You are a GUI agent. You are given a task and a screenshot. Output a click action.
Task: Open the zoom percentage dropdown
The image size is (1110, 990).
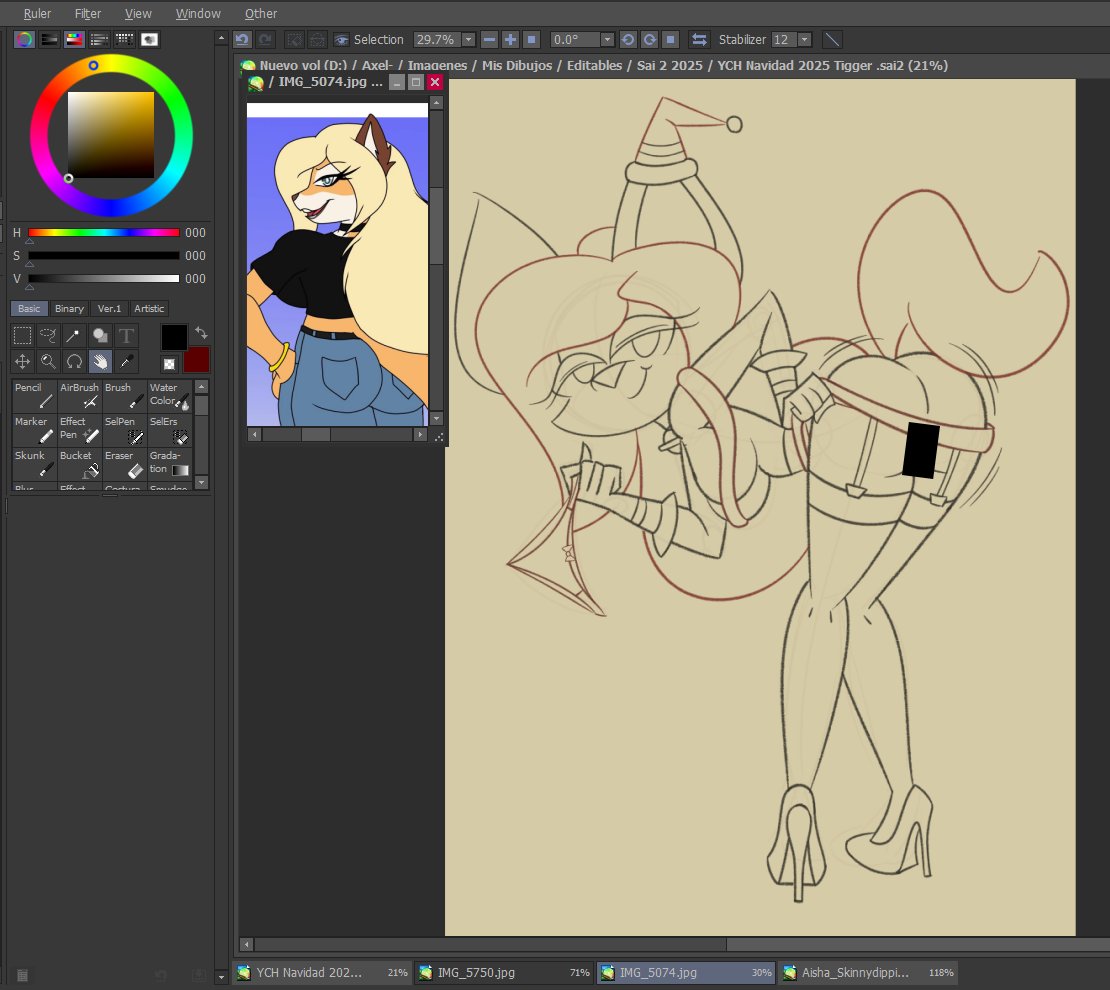[x=468, y=39]
